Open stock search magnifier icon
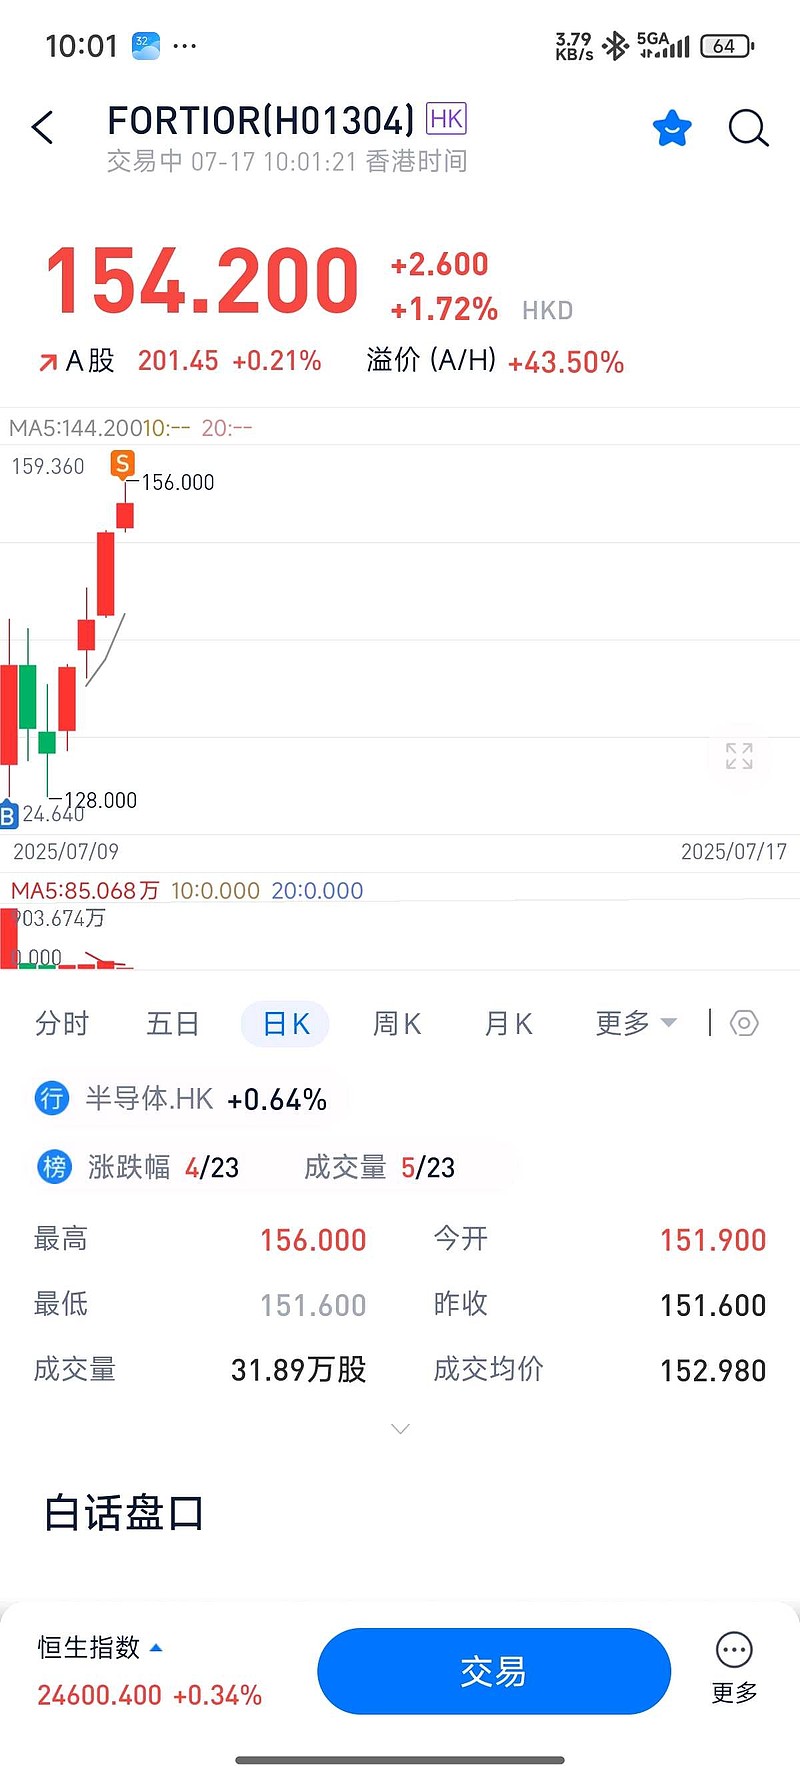 tap(748, 128)
